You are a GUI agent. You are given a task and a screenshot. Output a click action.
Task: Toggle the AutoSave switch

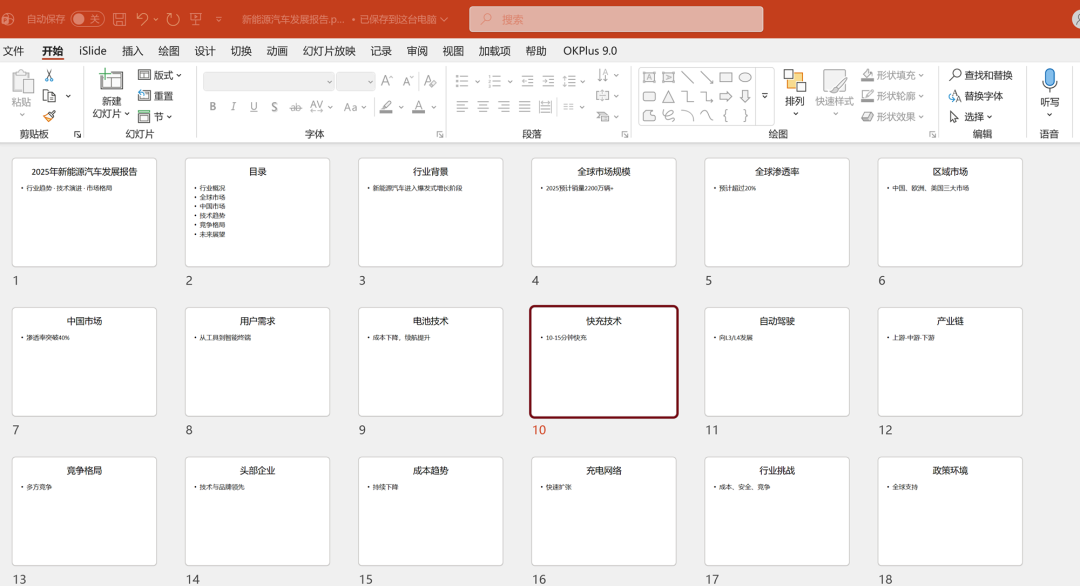point(87,19)
